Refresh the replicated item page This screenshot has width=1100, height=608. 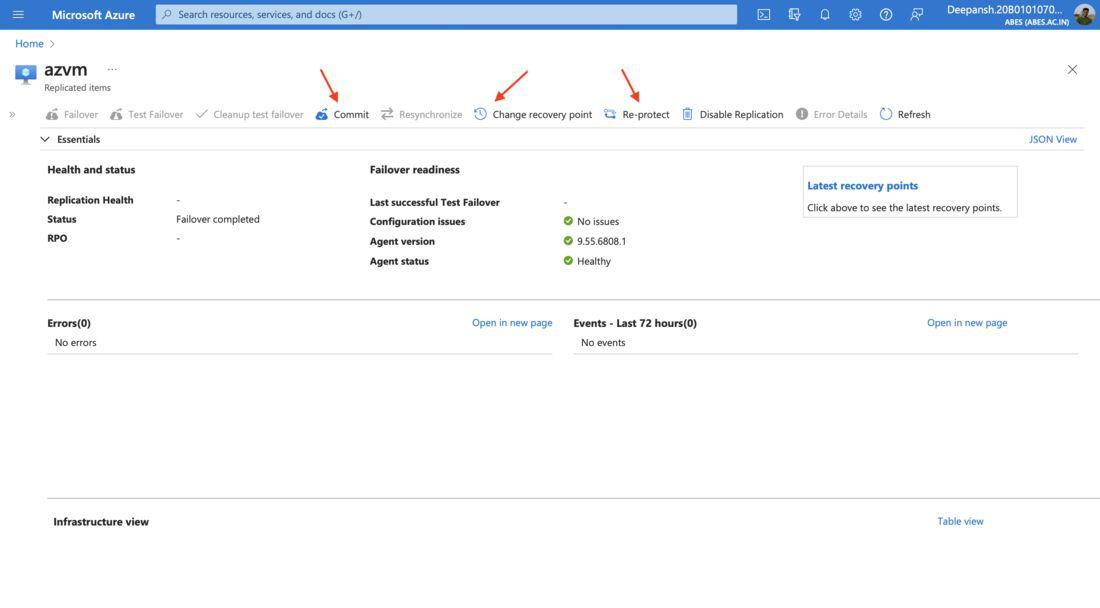905,114
